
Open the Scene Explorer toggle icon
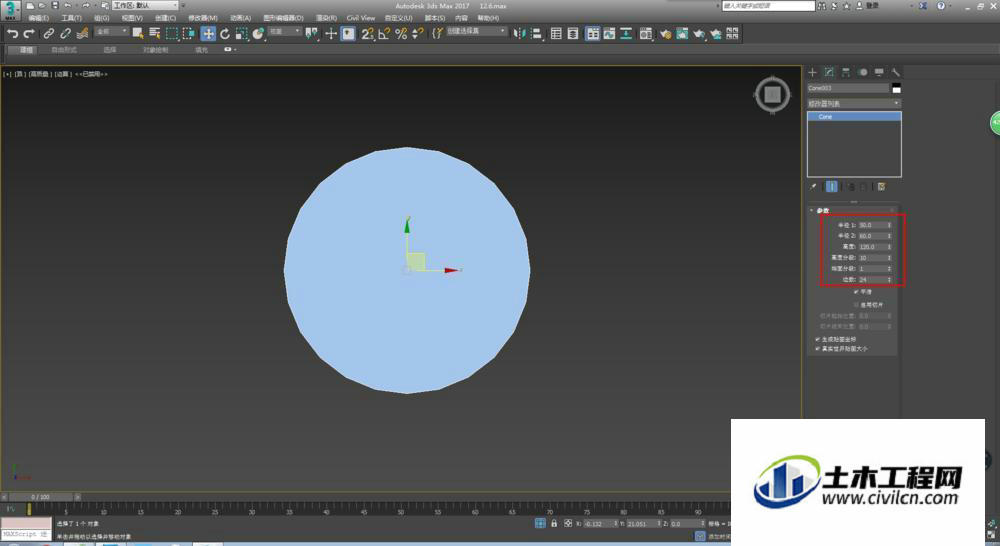pyautogui.click(x=556, y=34)
